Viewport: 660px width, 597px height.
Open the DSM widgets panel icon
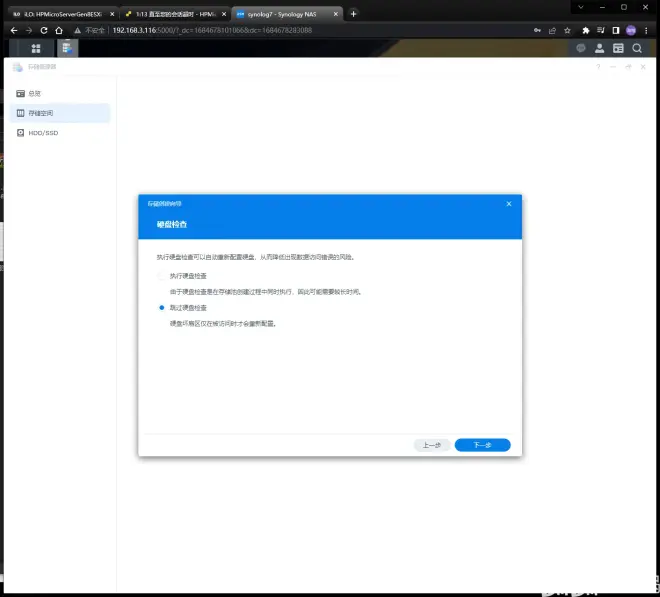[618, 48]
